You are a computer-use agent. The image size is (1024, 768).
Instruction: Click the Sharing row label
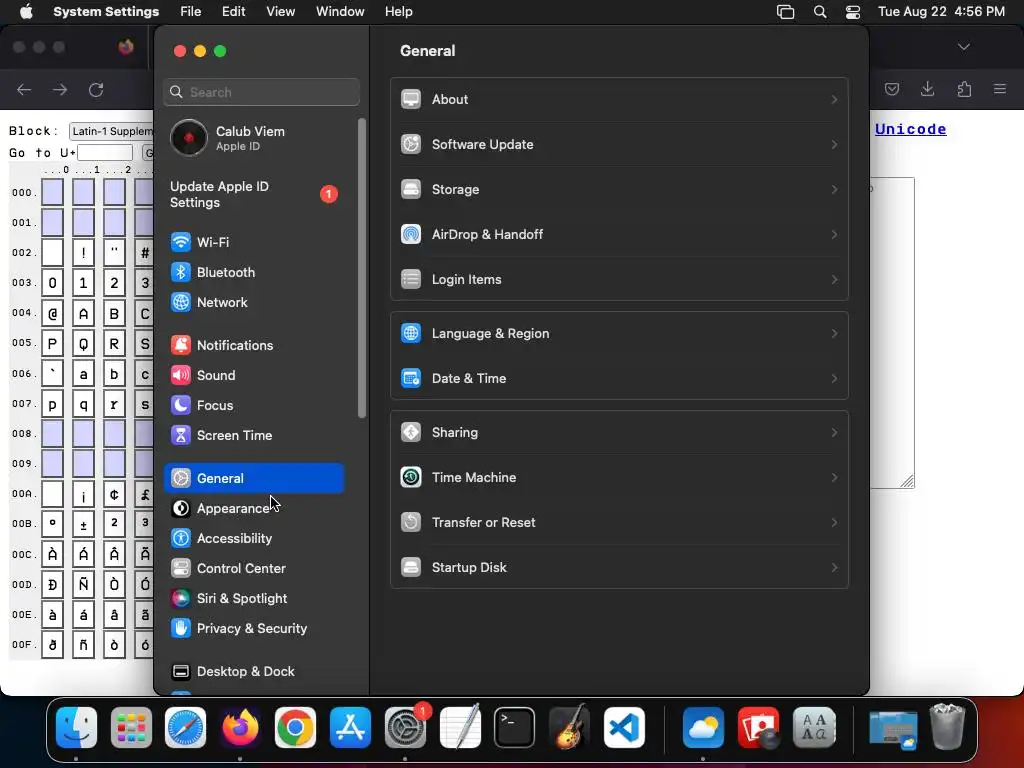[455, 433]
